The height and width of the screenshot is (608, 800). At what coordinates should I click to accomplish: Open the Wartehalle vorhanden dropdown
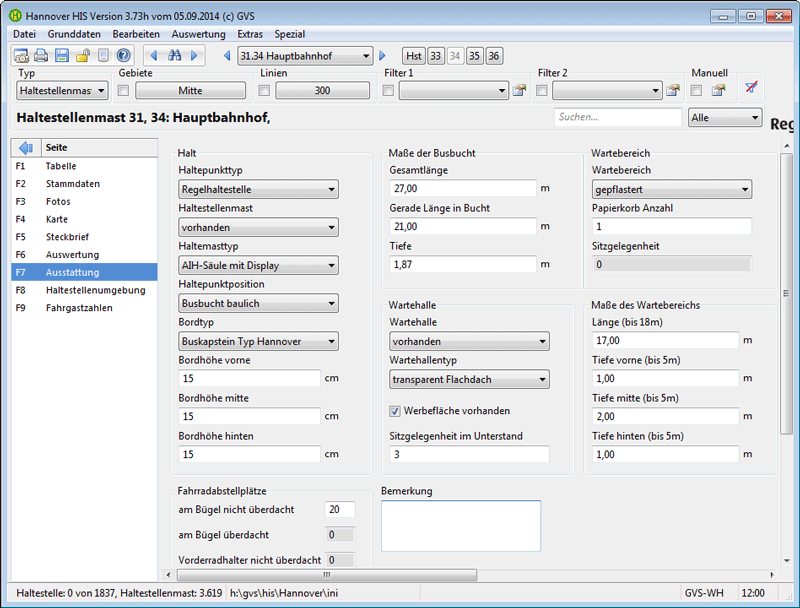469,341
